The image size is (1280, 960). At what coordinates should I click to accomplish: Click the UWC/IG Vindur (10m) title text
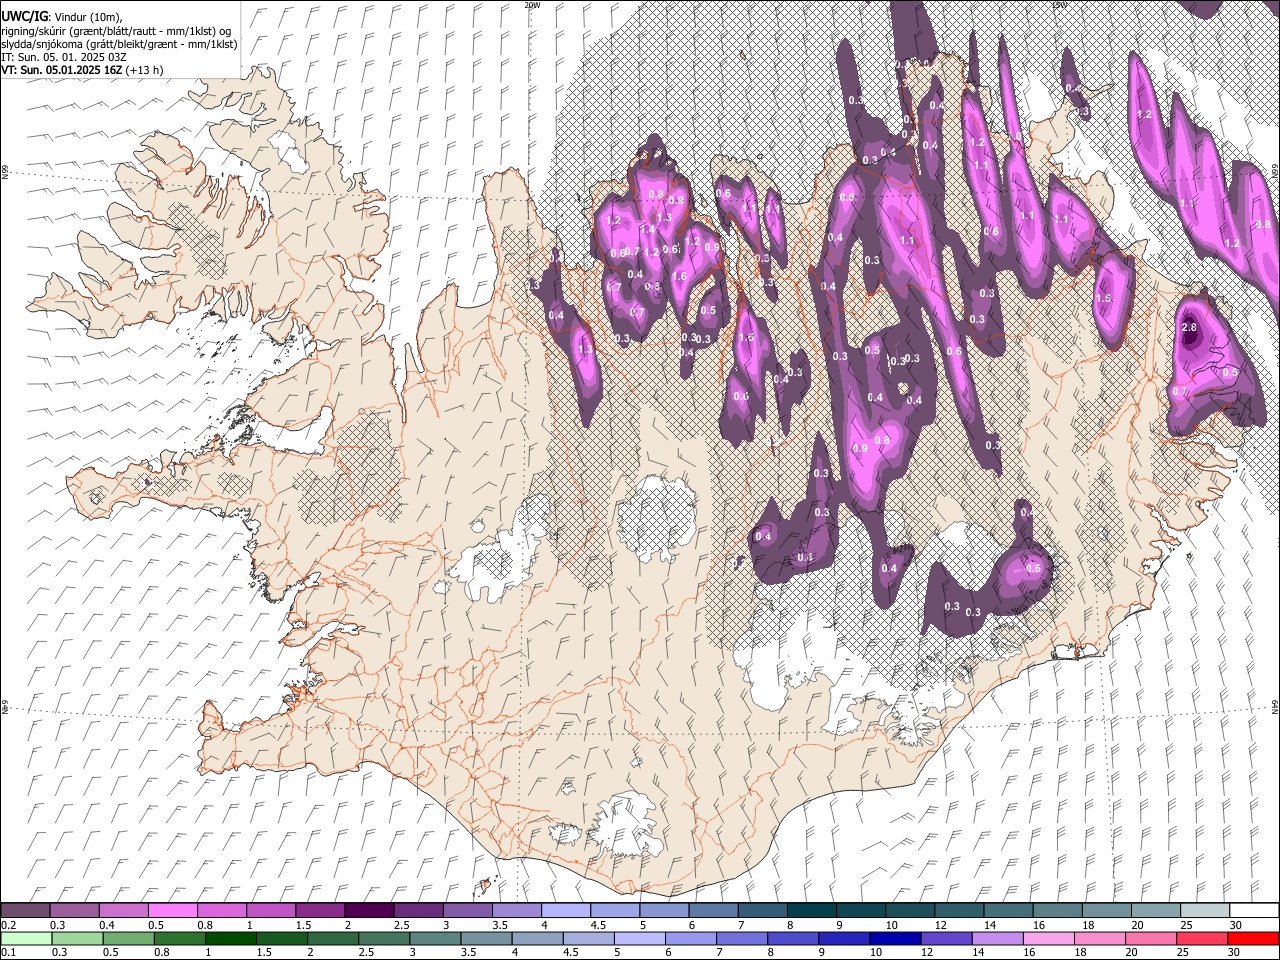tap(61, 16)
